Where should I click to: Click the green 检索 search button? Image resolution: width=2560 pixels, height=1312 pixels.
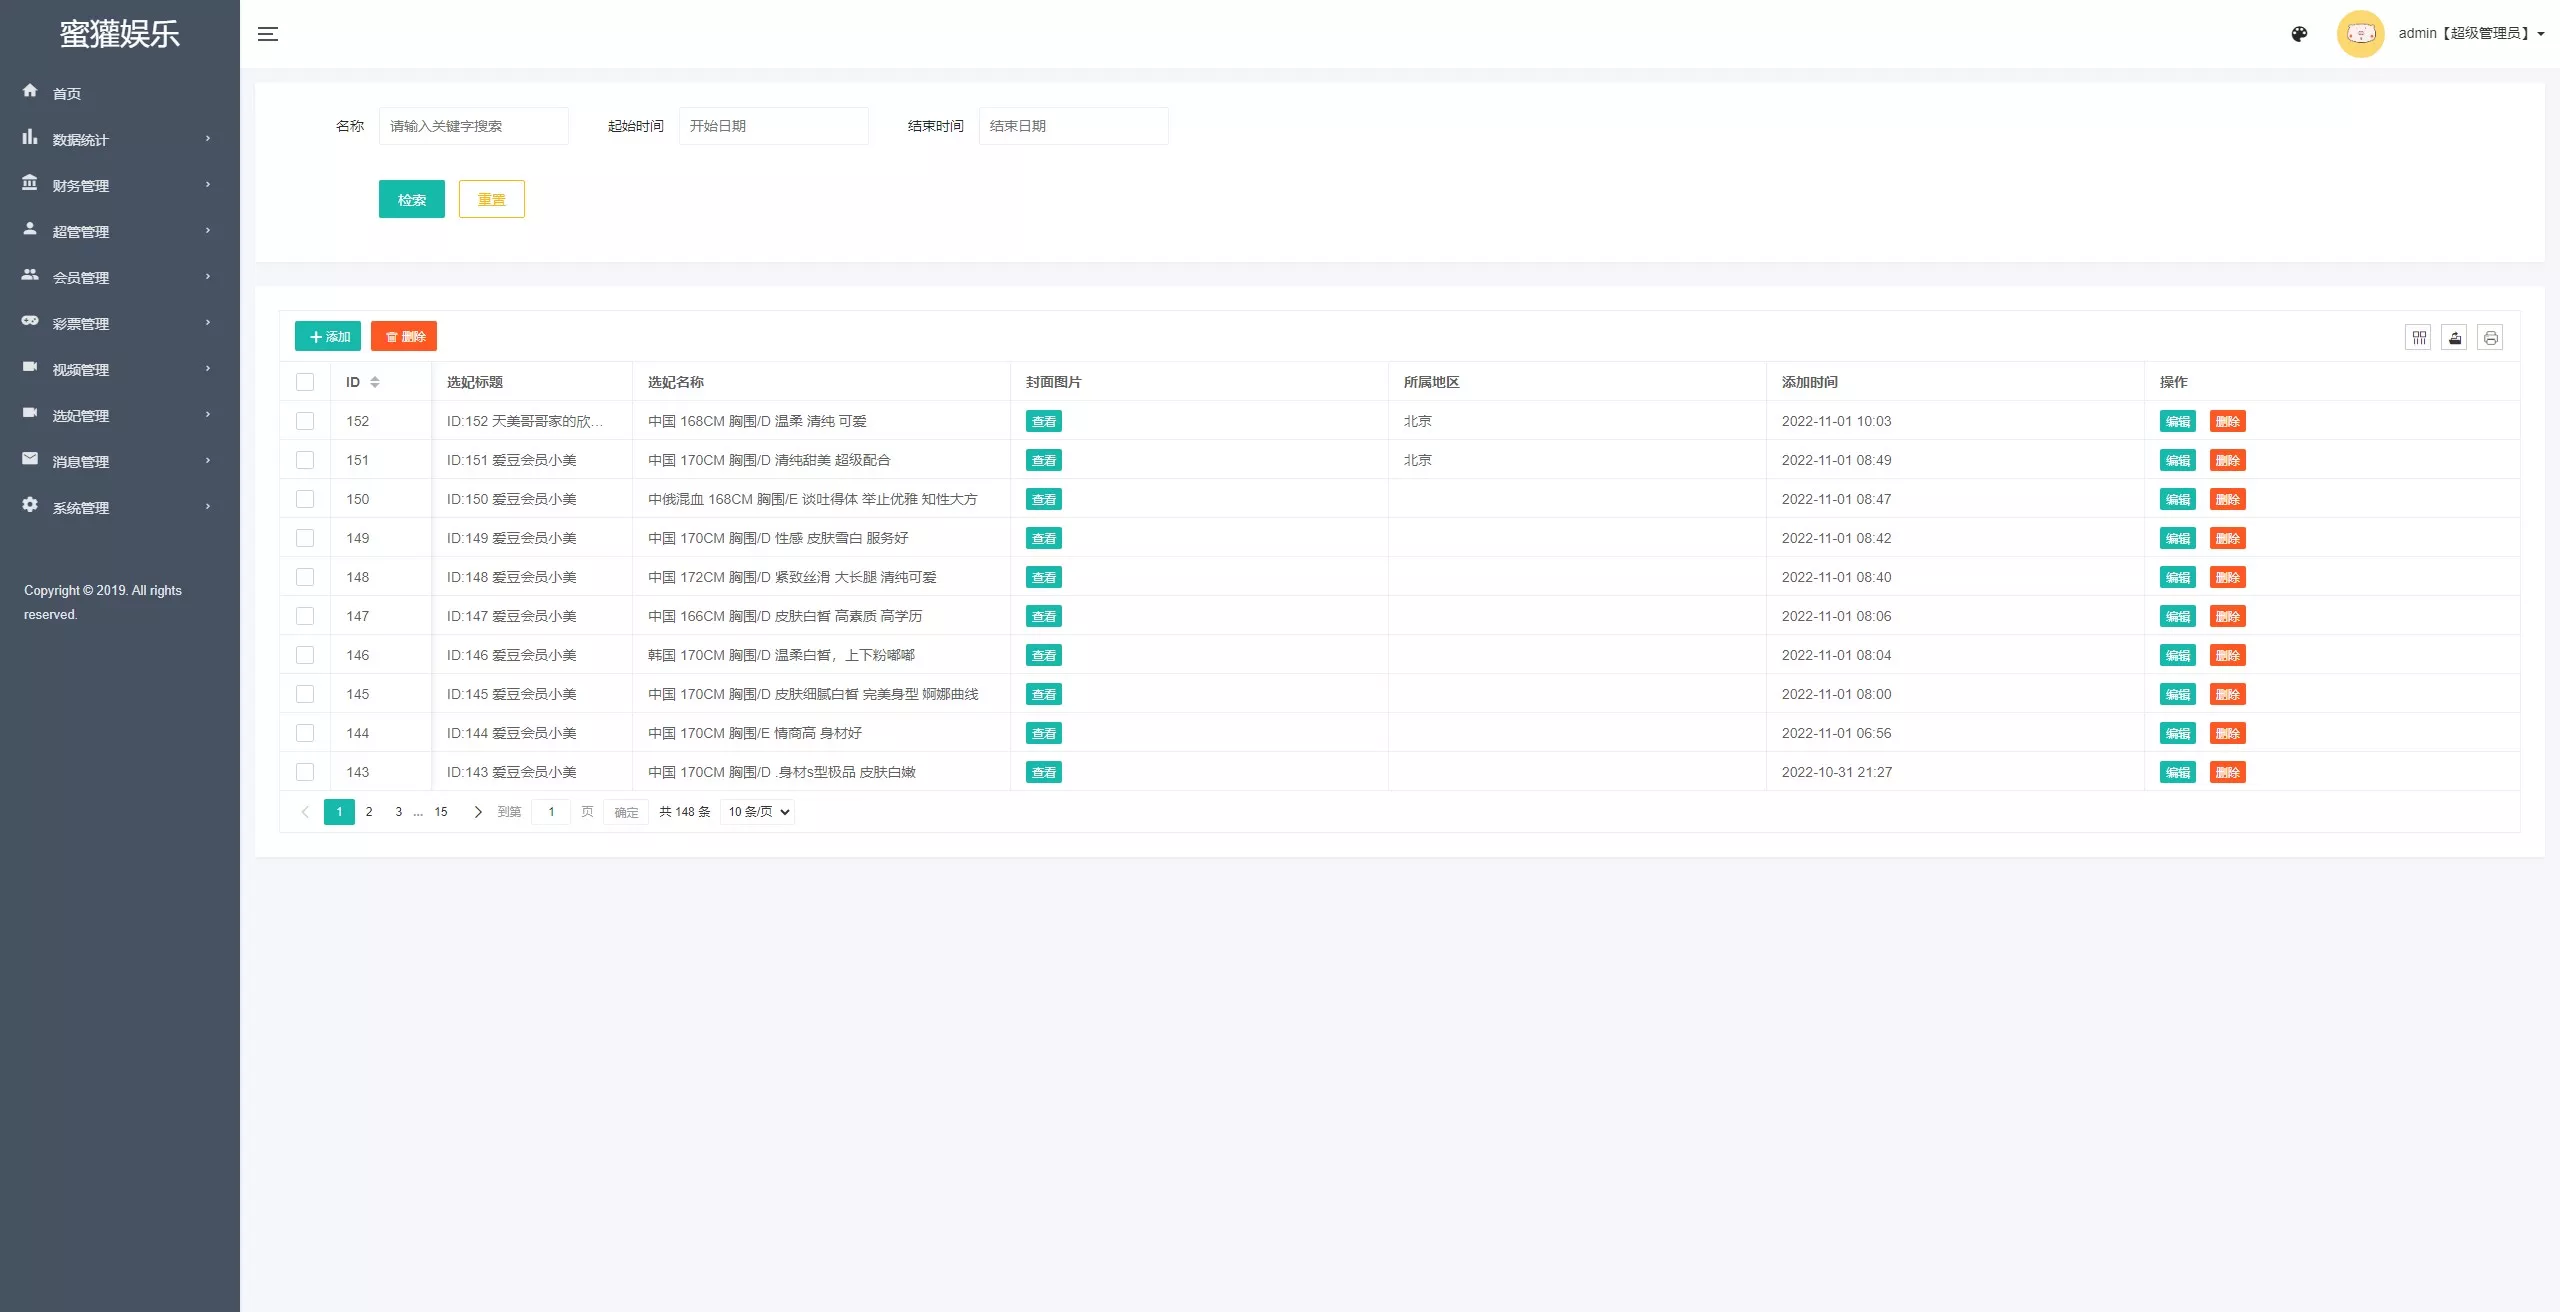tap(412, 199)
